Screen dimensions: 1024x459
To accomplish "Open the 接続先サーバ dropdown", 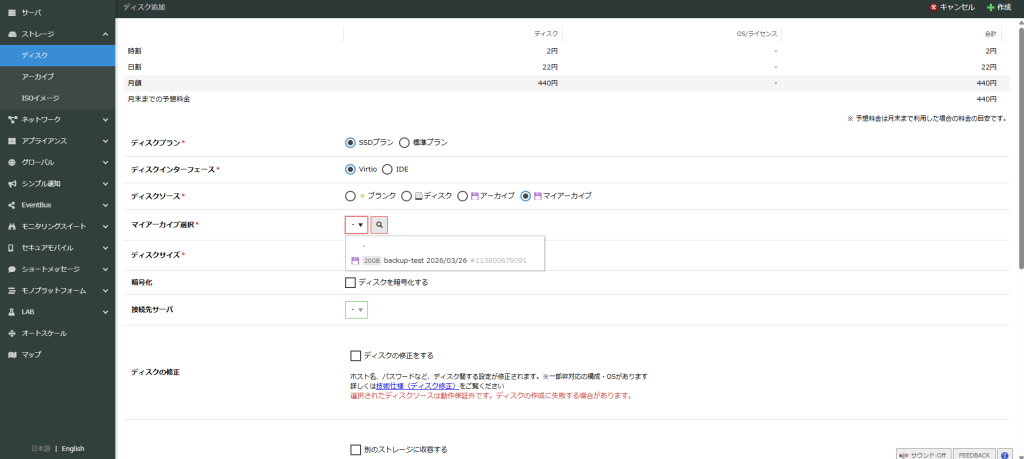I will pos(356,310).
